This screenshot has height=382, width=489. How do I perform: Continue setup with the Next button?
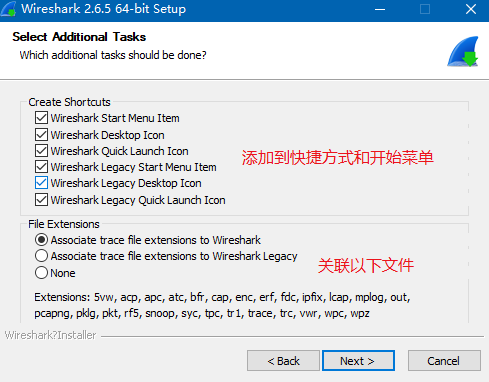358,361
